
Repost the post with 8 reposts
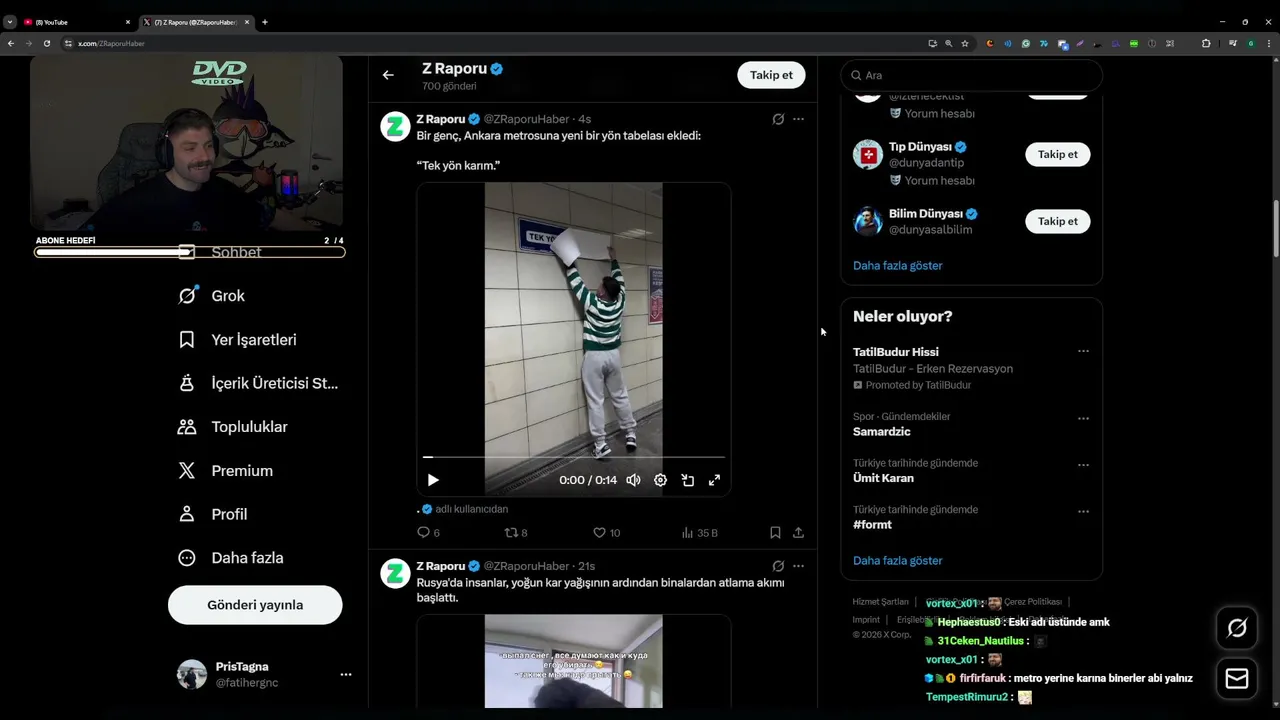515,533
